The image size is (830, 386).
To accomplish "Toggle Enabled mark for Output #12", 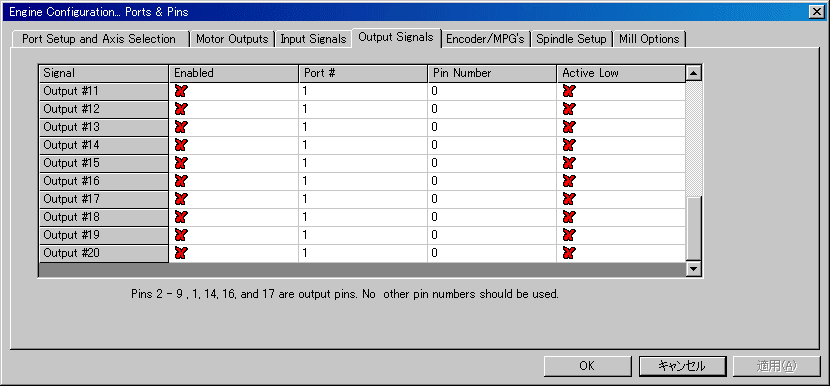I will [x=181, y=109].
